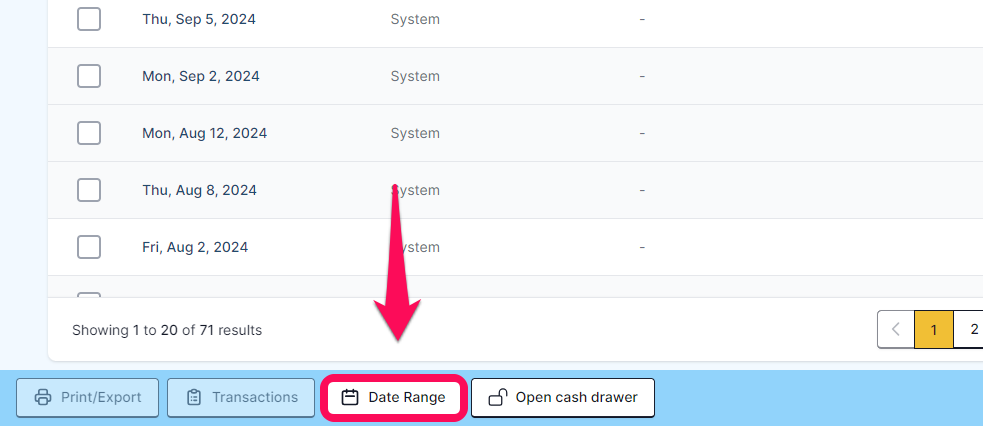Tick the Mon, Sep 2, 2024 row checkbox
Viewport: 983px width, 426px height.
(89, 76)
